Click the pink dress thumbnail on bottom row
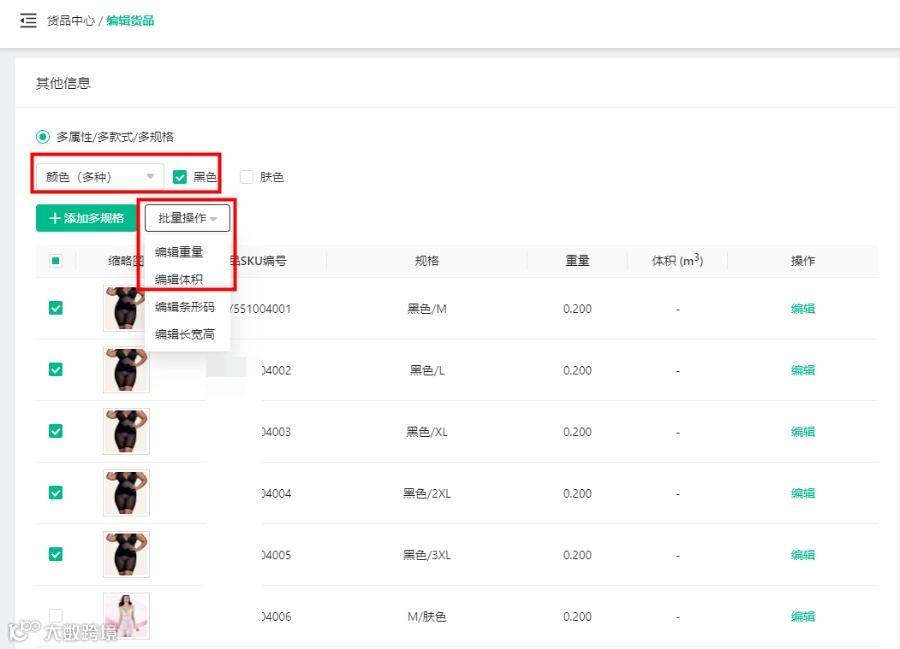This screenshot has height=649, width=900. coord(125,616)
